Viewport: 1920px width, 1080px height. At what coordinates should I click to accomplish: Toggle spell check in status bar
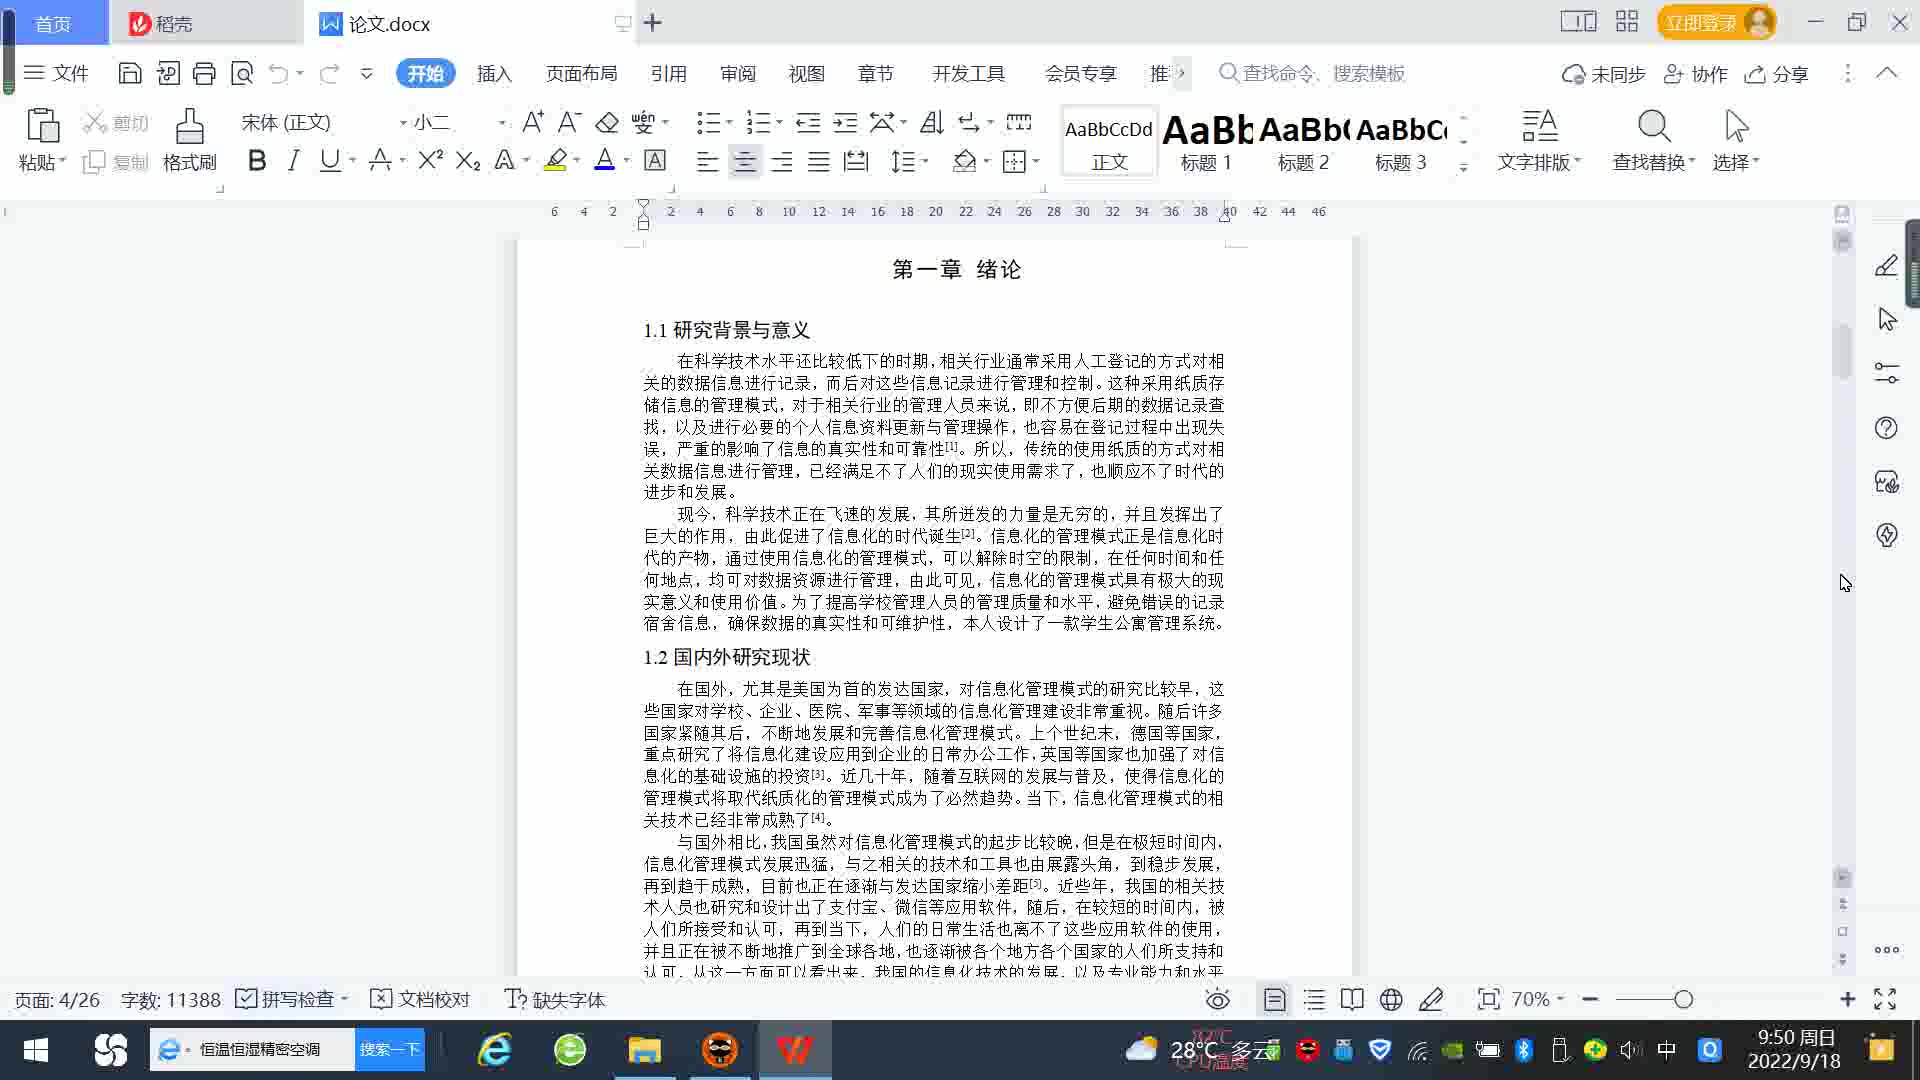[x=291, y=999]
